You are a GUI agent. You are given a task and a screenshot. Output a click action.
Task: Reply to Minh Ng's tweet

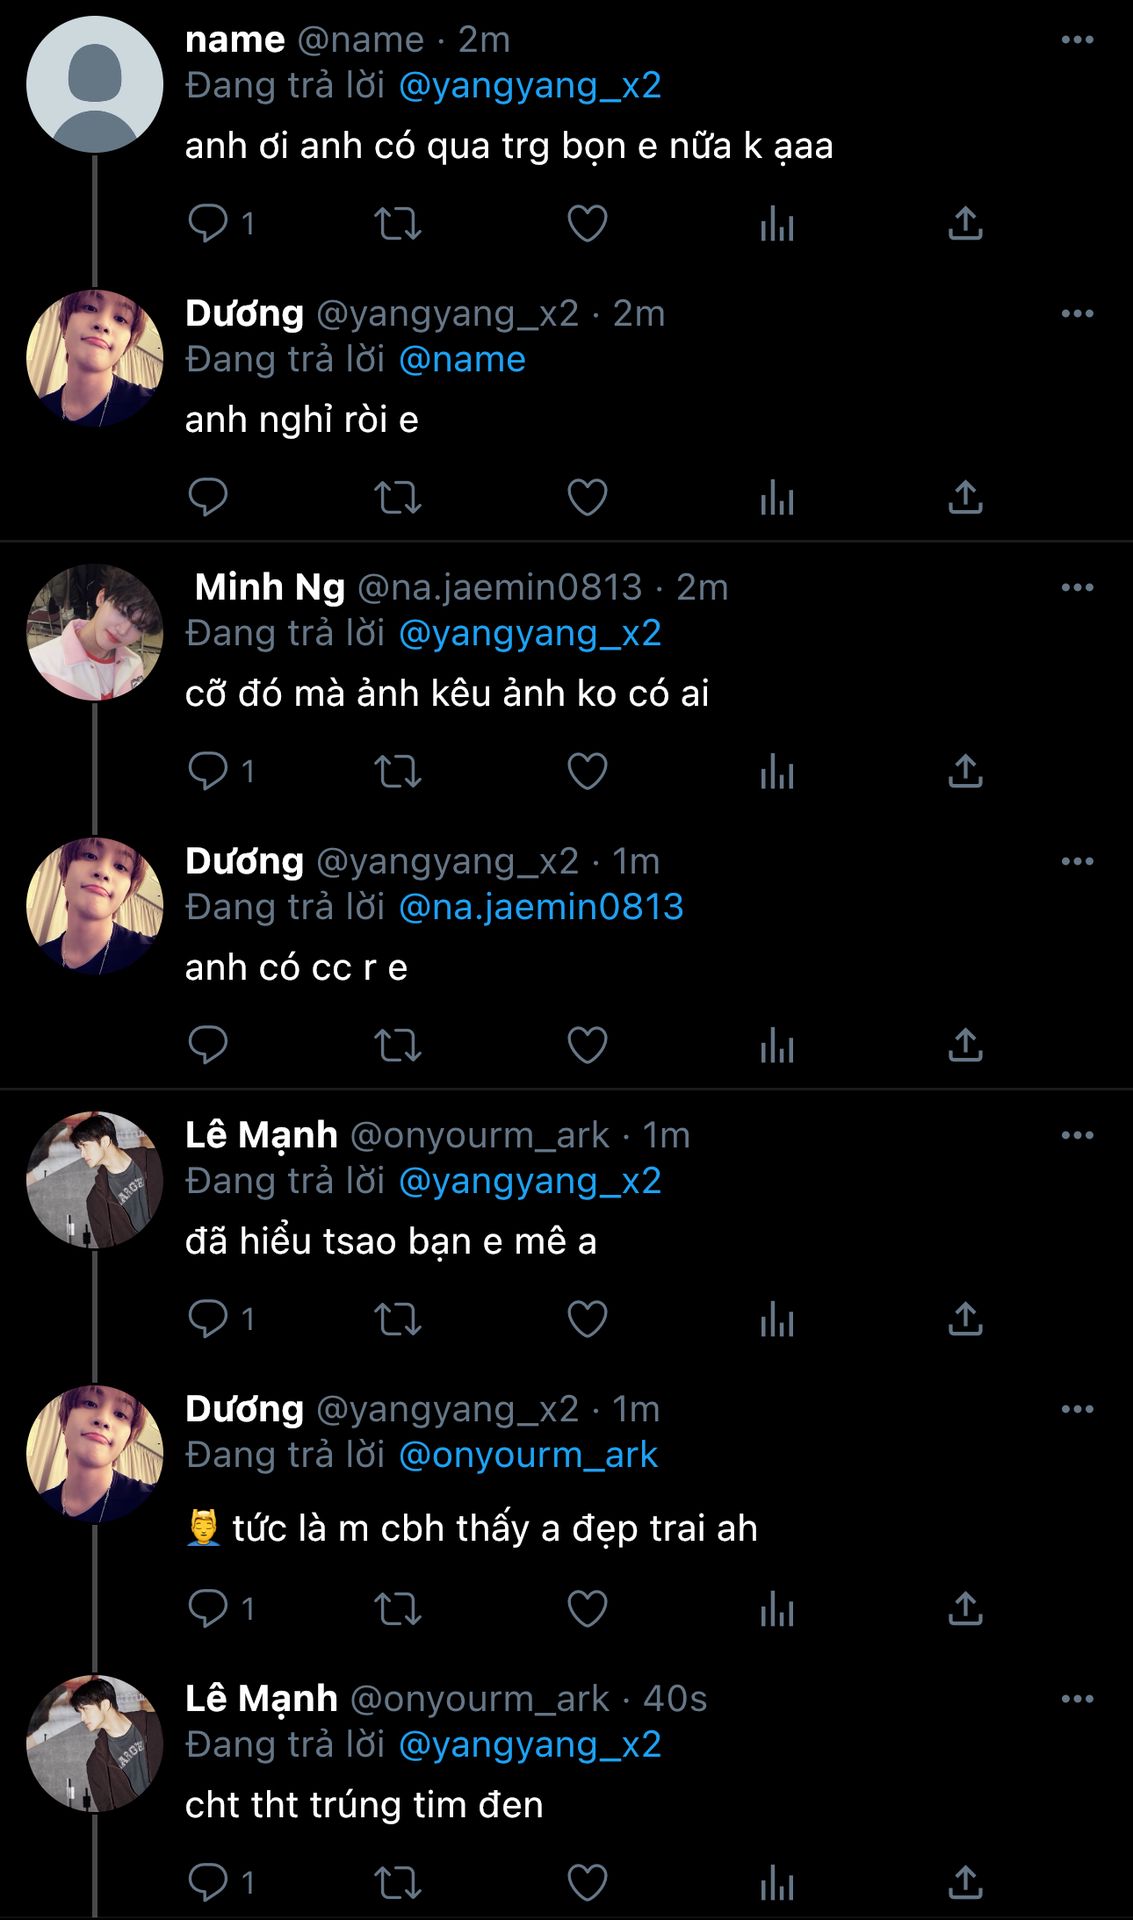point(208,771)
